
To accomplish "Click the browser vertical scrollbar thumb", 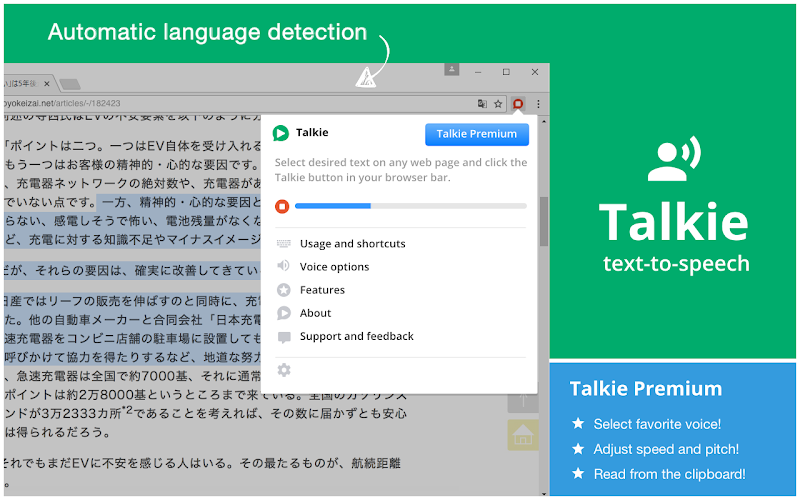I will [x=544, y=221].
